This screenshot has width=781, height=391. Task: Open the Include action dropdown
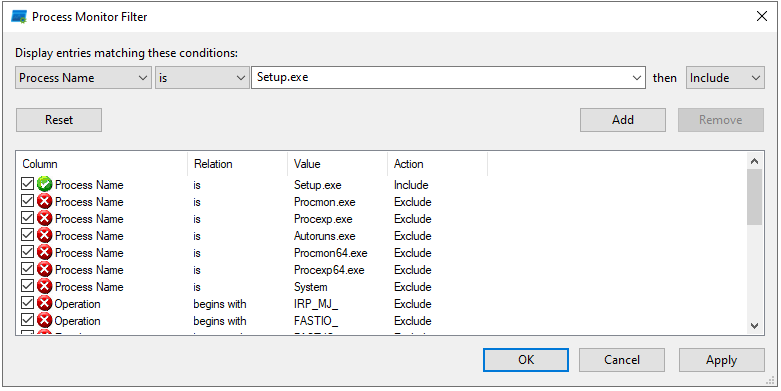(x=725, y=78)
